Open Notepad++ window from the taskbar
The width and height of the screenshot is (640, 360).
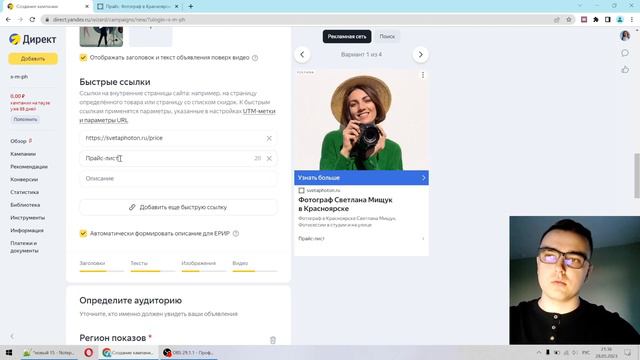tap(48, 353)
